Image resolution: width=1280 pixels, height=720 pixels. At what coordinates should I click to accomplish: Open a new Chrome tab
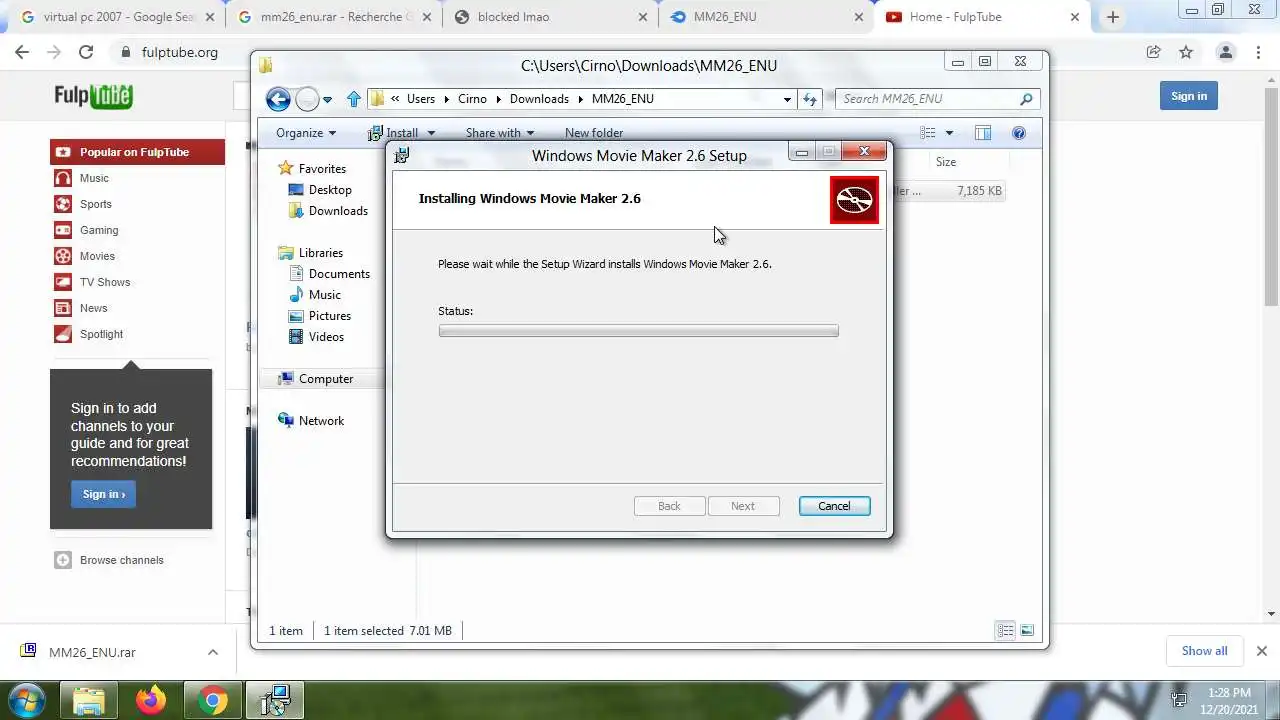1112,17
